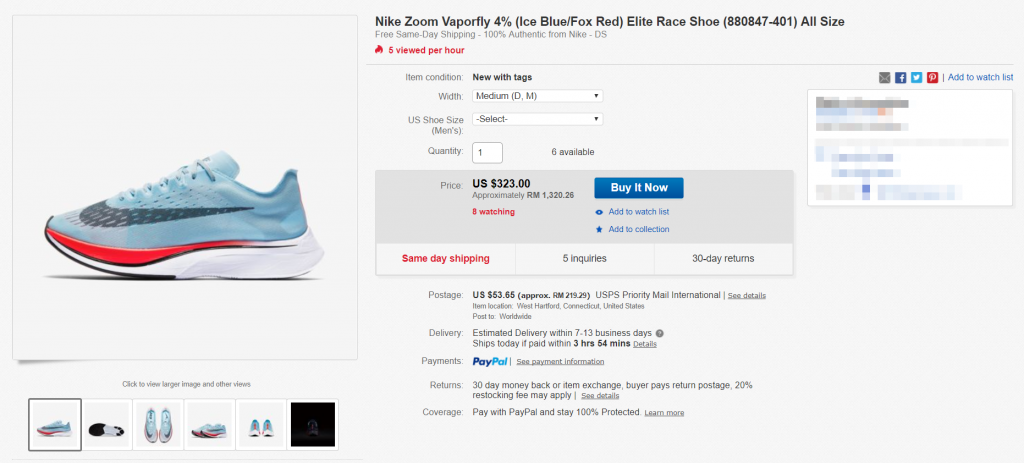Image resolution: width=1024 pixels, height=463 pixels.
Task: Click the Quantity input field
Action: point(487,152)
